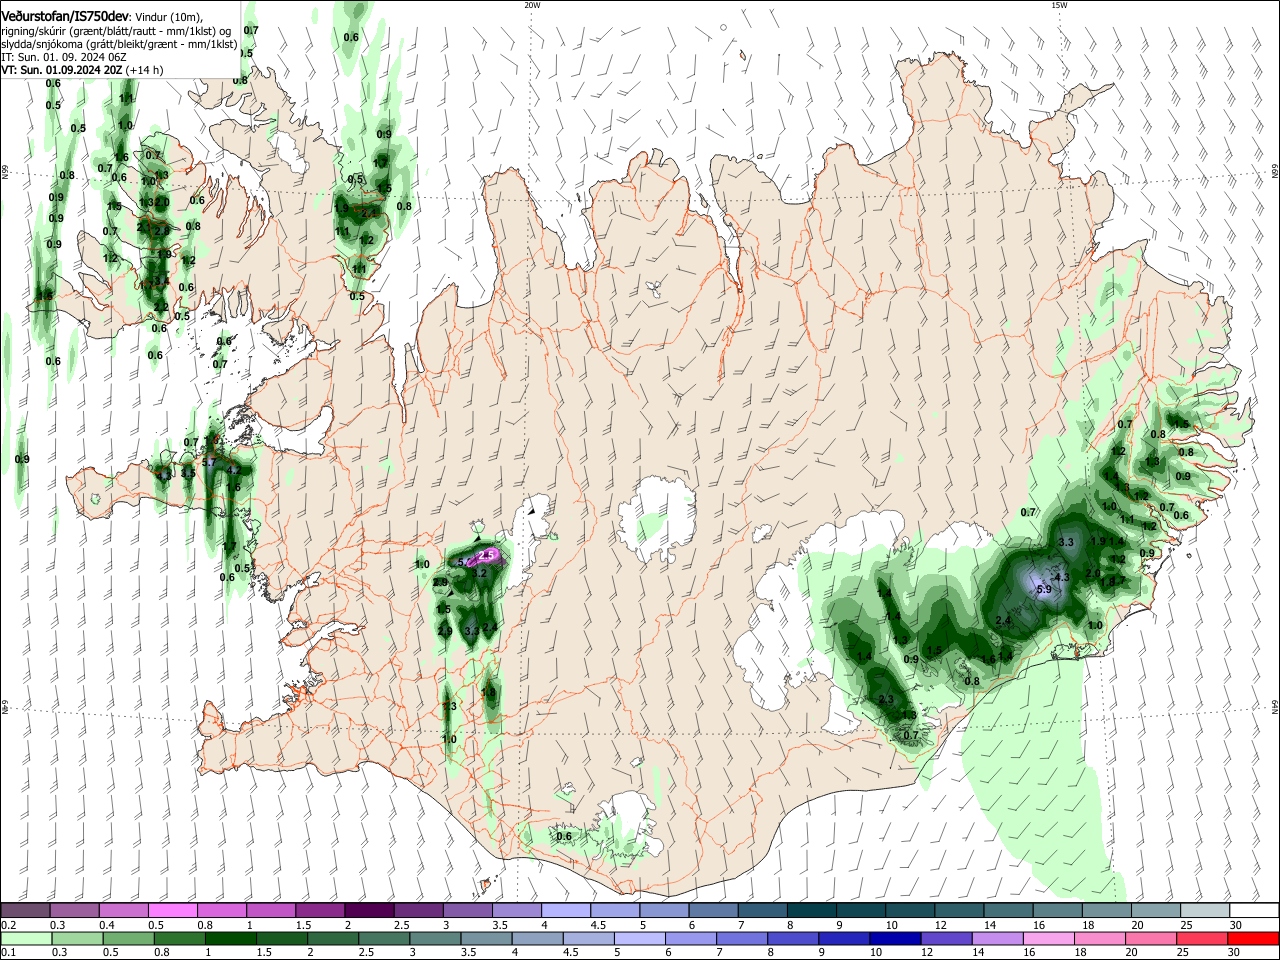Select the red swatch between 25 and 30, bottom row
1280x960 pixels.
click(x=1202, y=938)
